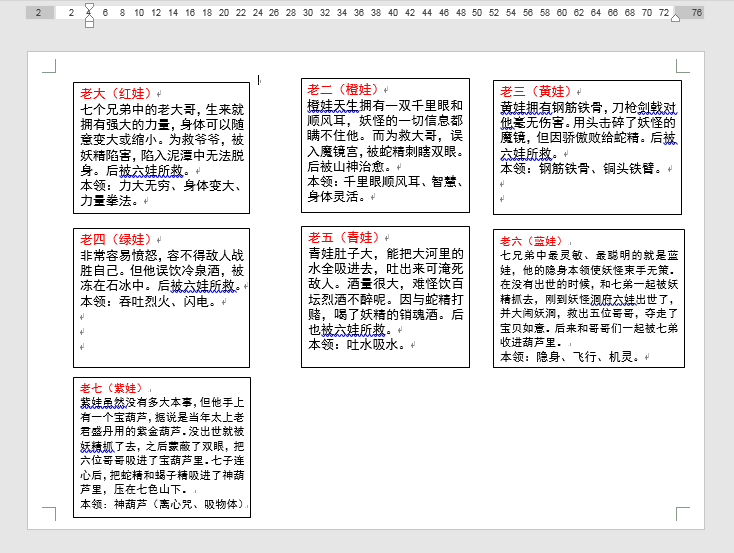Click the heading 老五（青娃）
This screenshot has height=553, width=734.
pos(344,237)
